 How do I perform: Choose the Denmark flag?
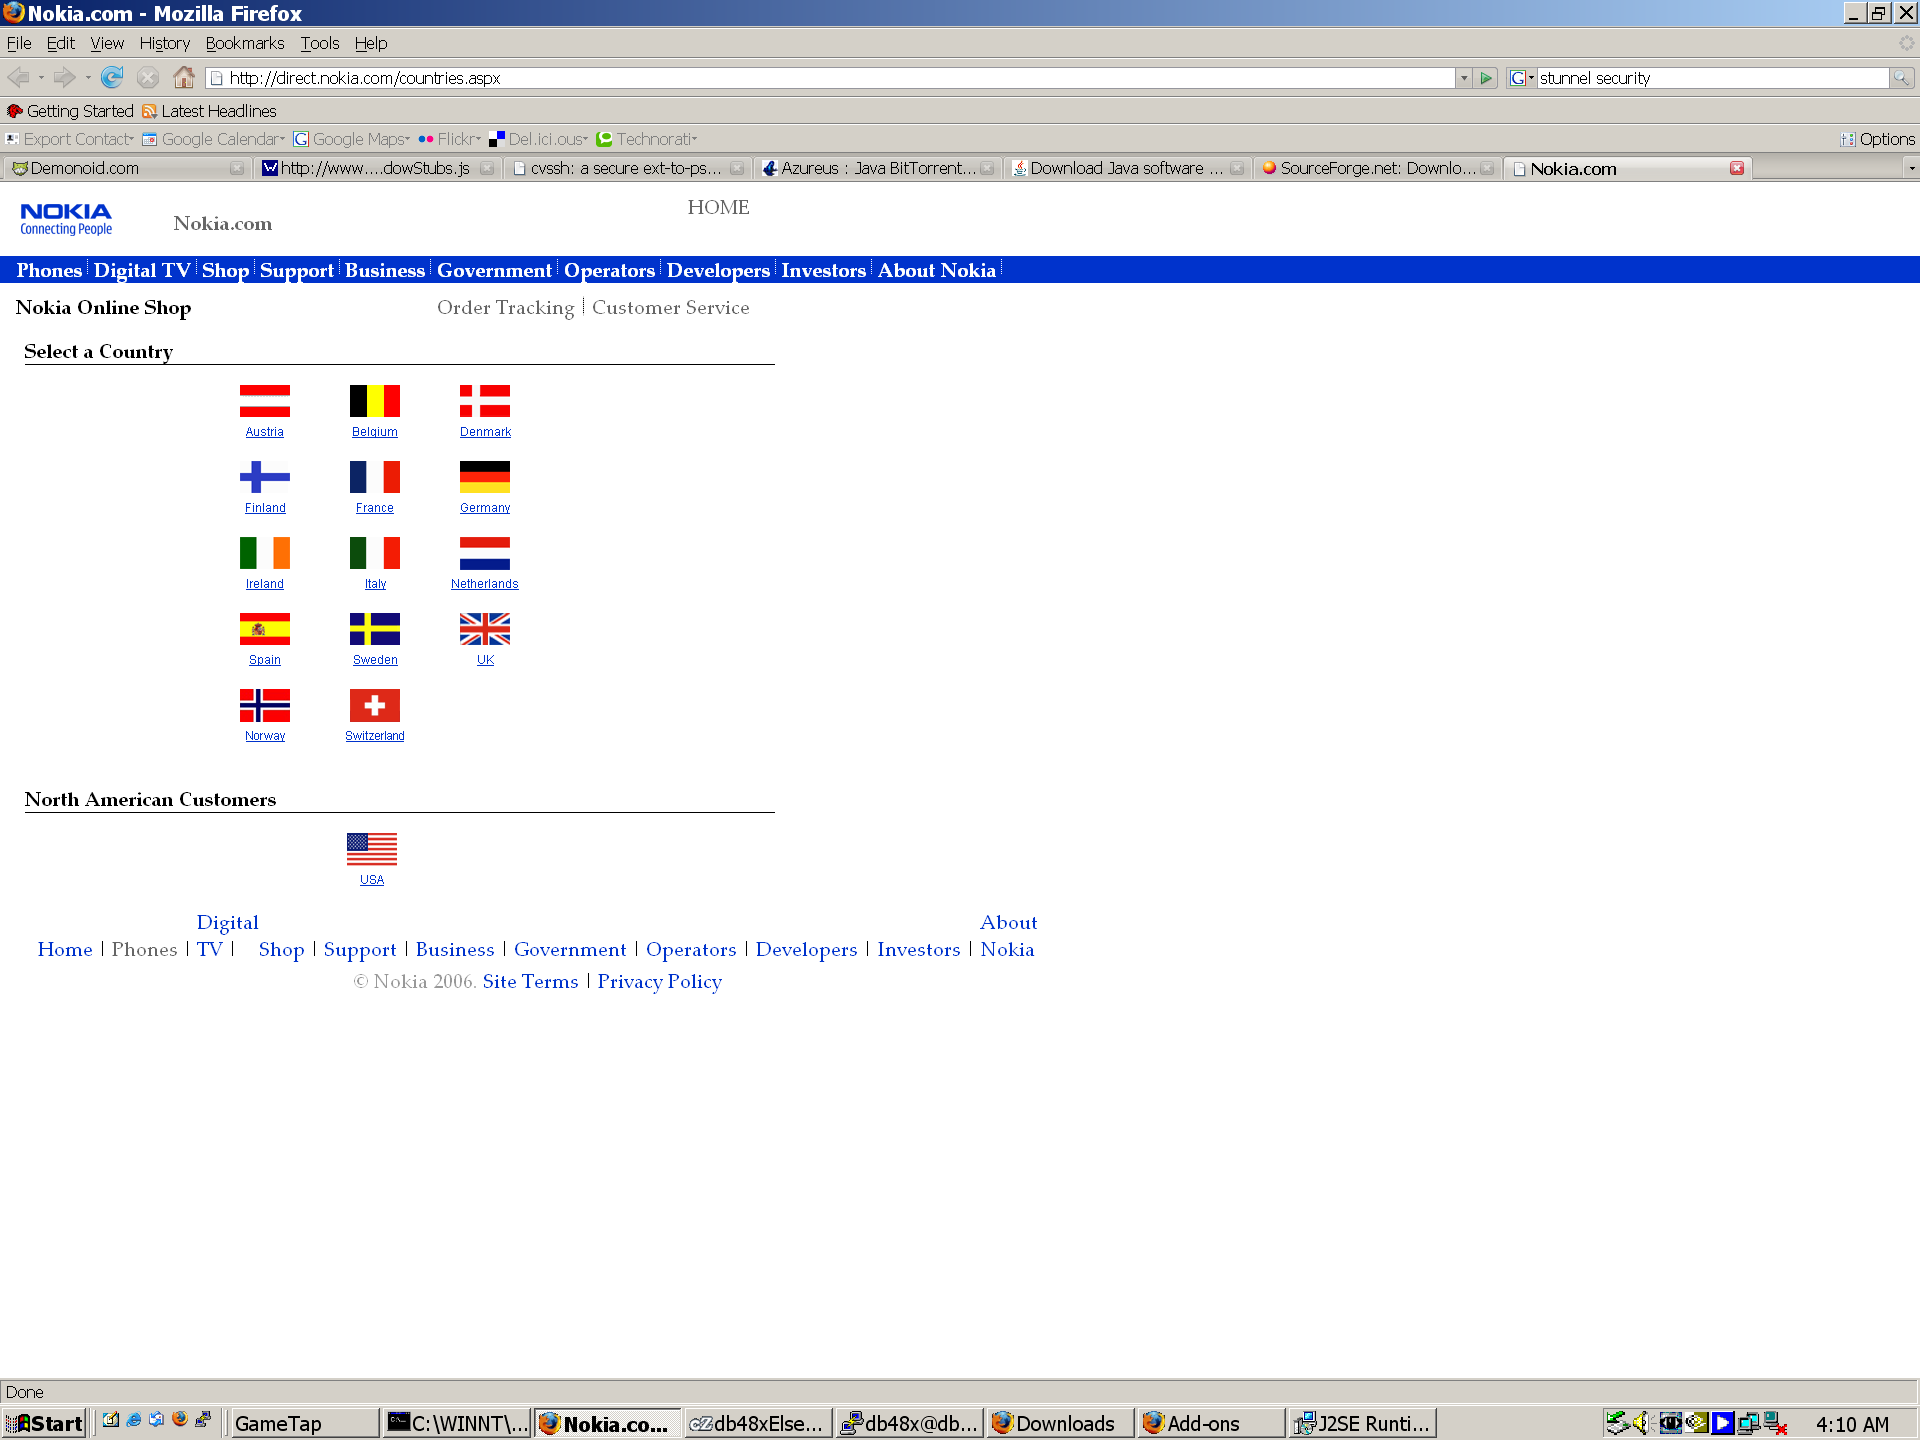tap(485, 401)
